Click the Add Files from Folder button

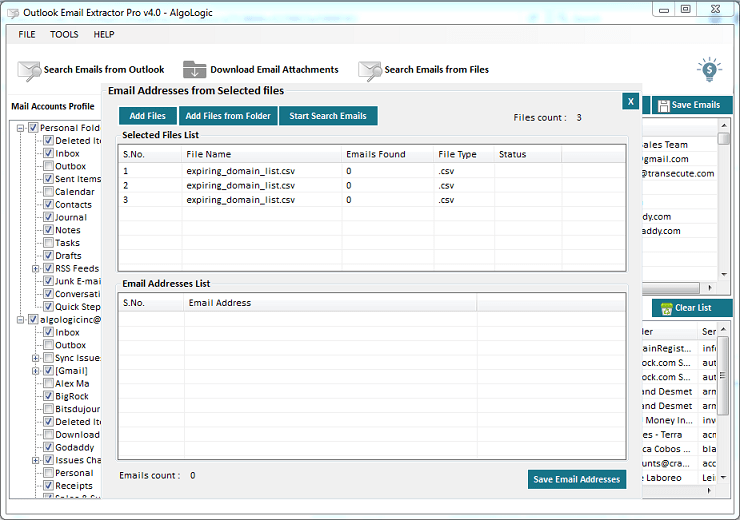coord(228,116)
